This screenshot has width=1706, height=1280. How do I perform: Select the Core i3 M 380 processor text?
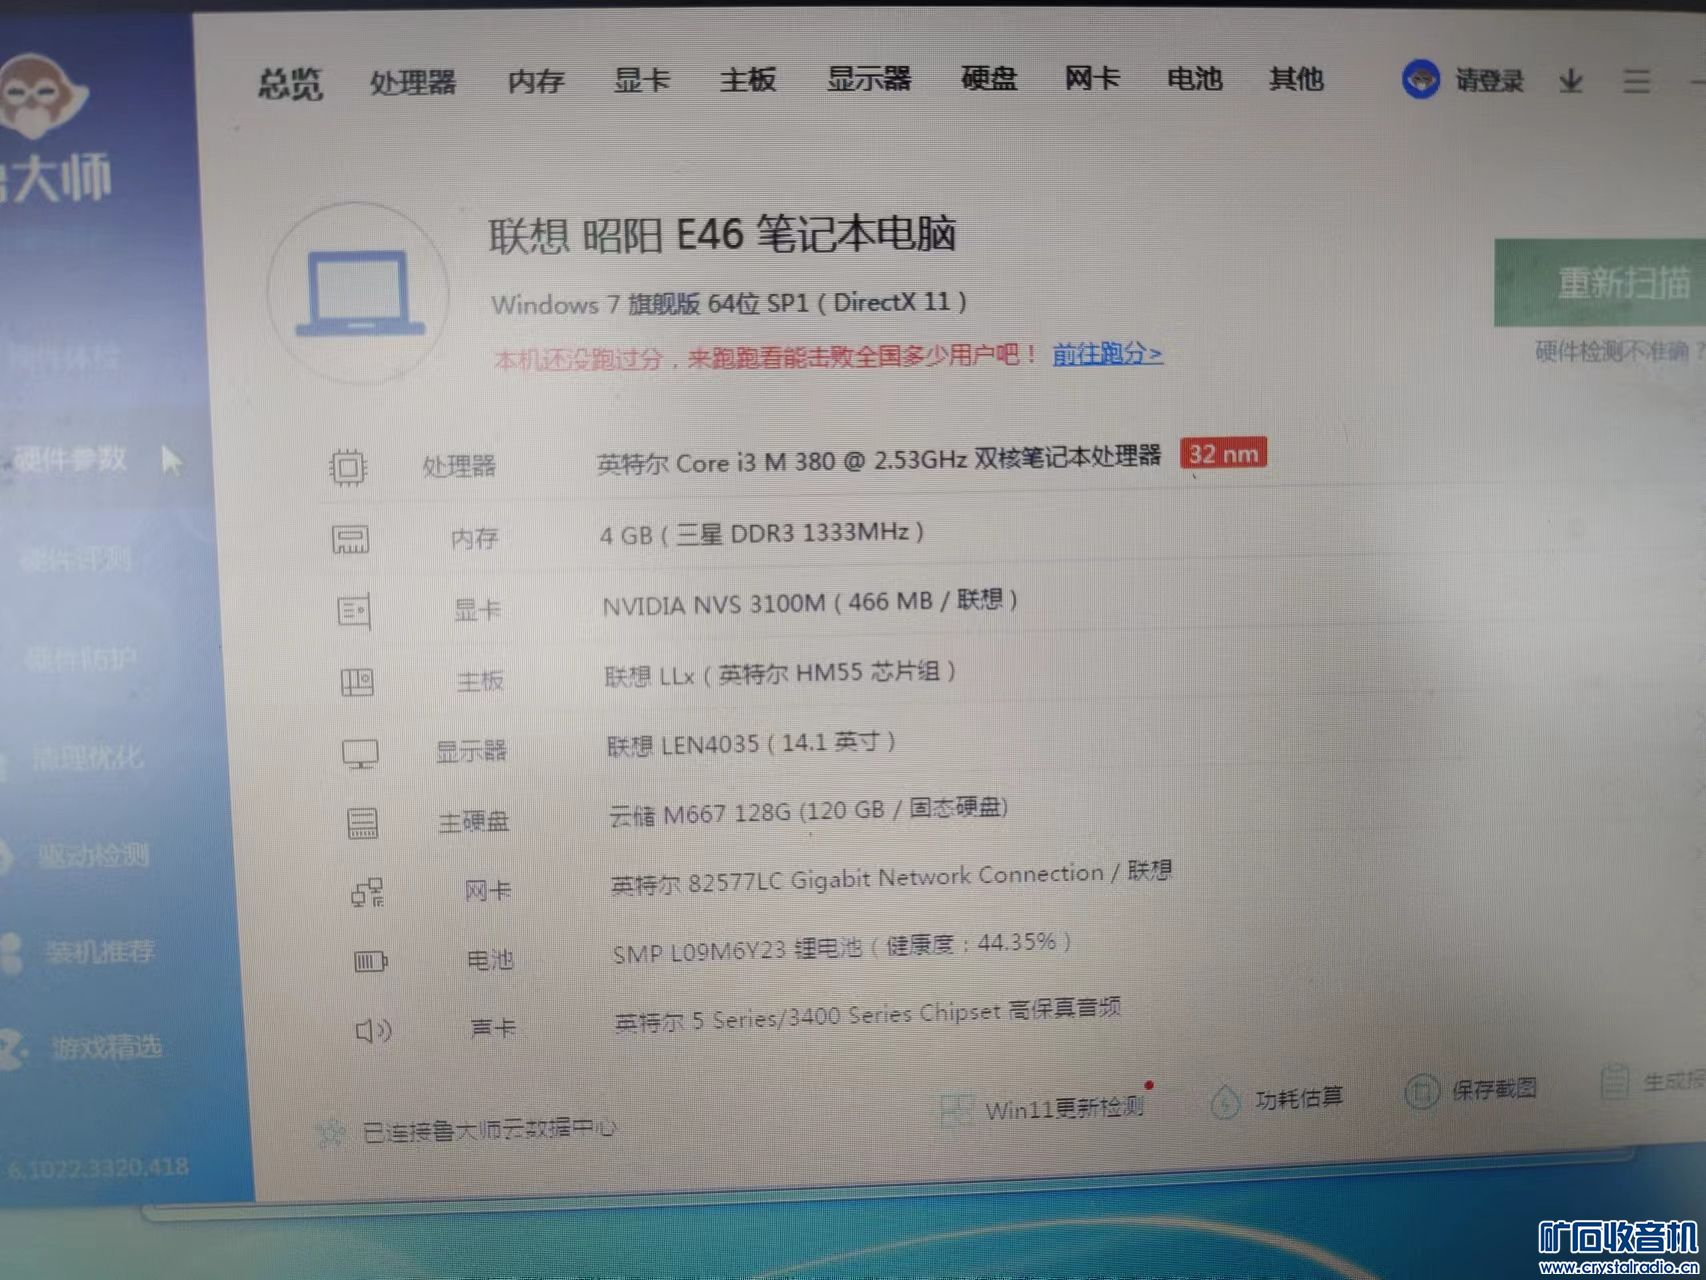pyautogui.click(x=879, y=460)
